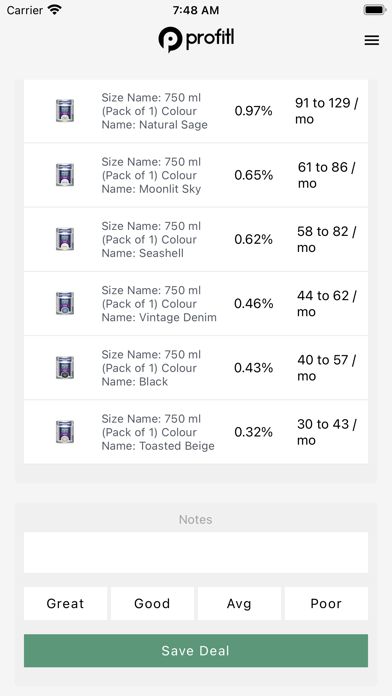Screen dimensions: 392x696
Task: Rate the deal as Avg
Action: [x=239, y=603]
